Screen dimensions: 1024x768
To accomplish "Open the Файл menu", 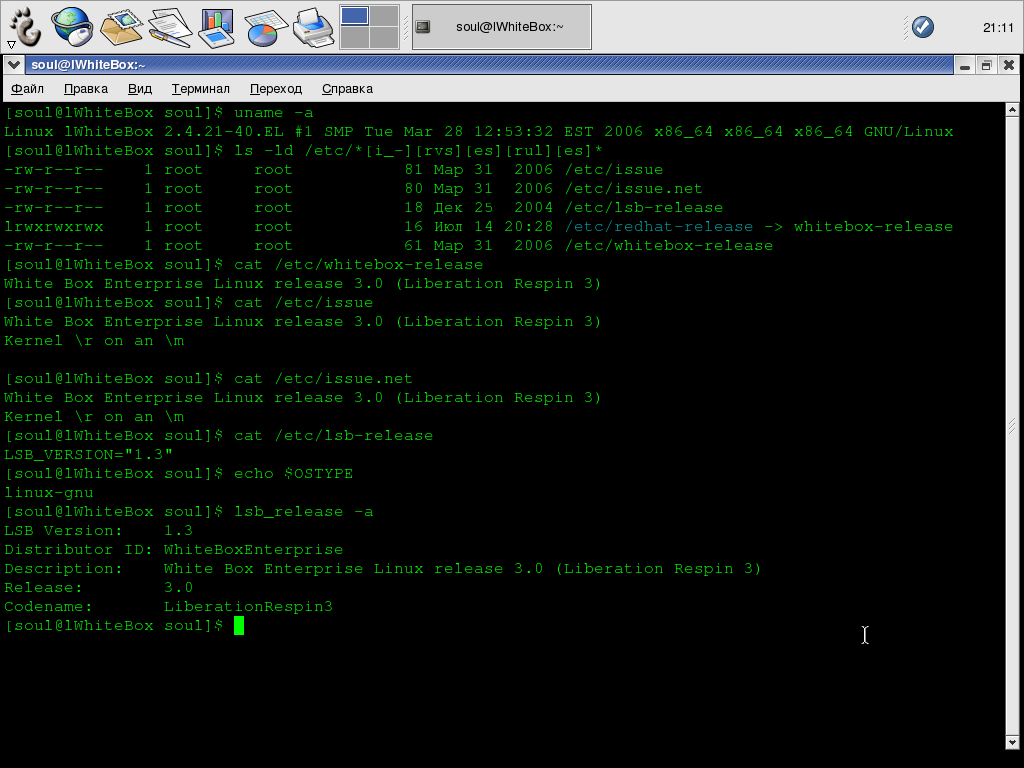I will [x=27, y=89].
